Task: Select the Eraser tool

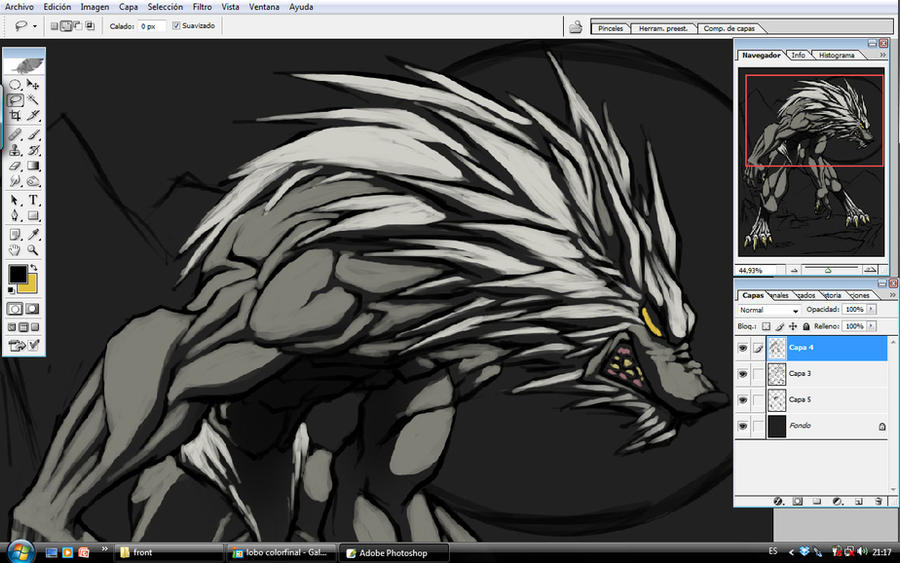Action: (15, 166)
